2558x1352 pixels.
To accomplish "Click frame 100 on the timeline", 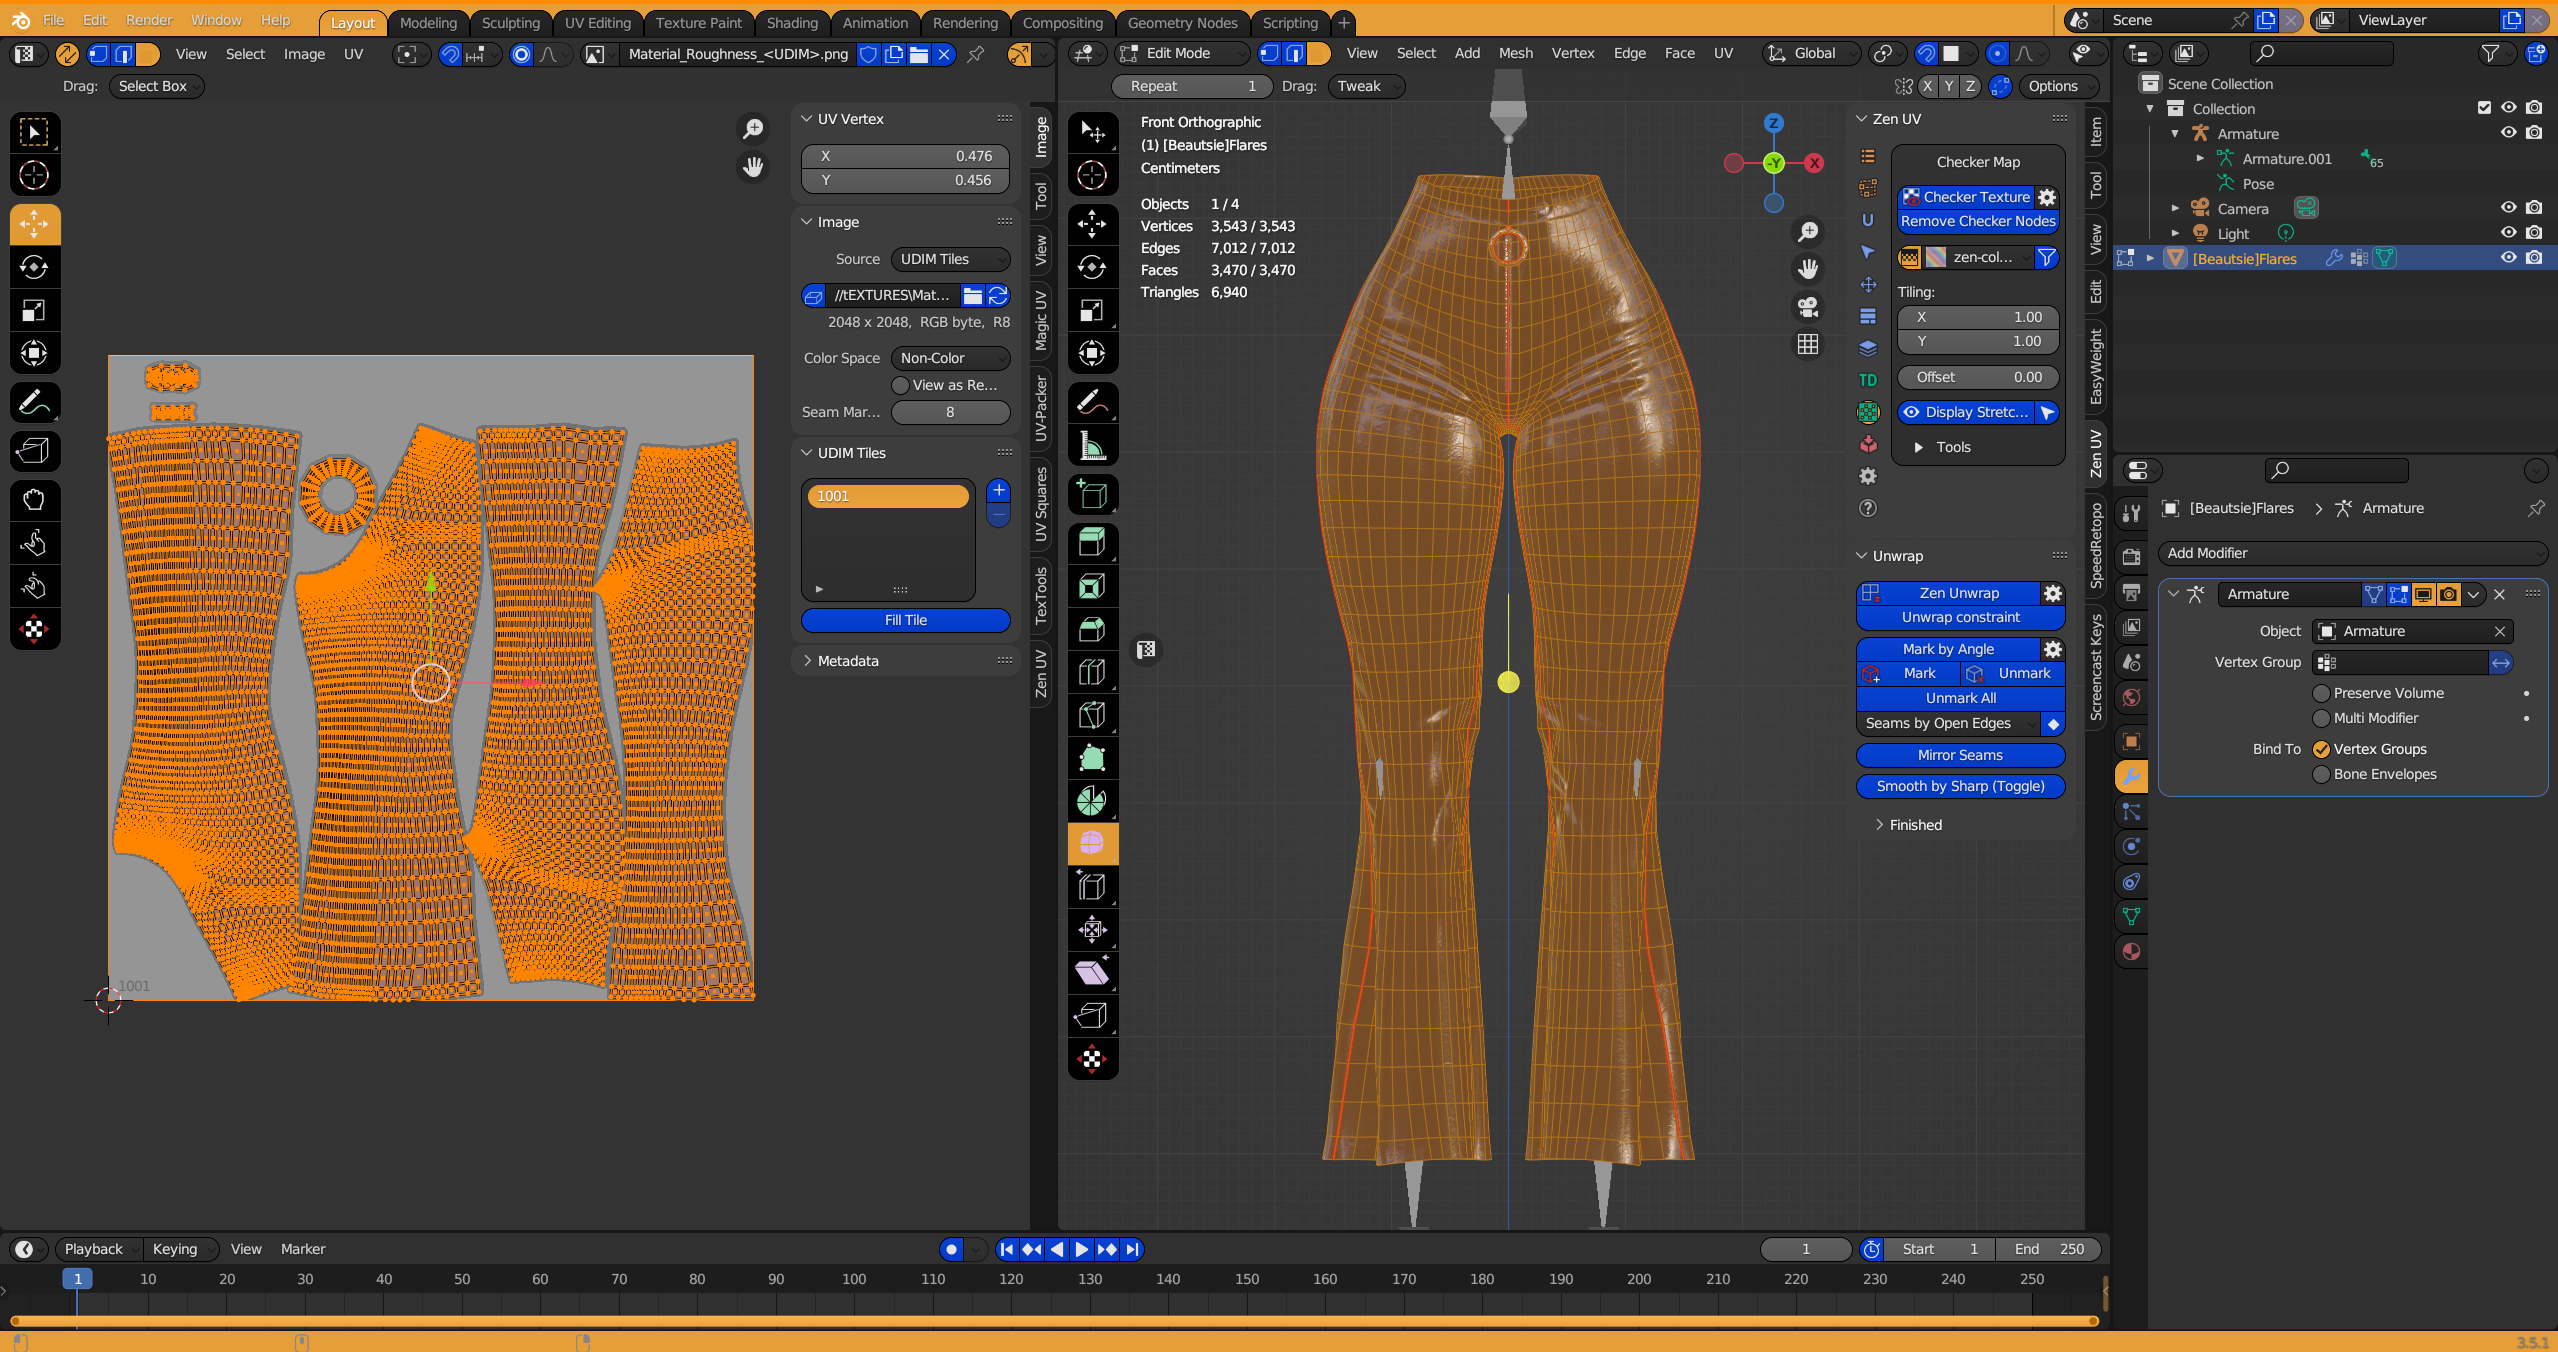I will pyautogui.click(x=854, y=1279).
